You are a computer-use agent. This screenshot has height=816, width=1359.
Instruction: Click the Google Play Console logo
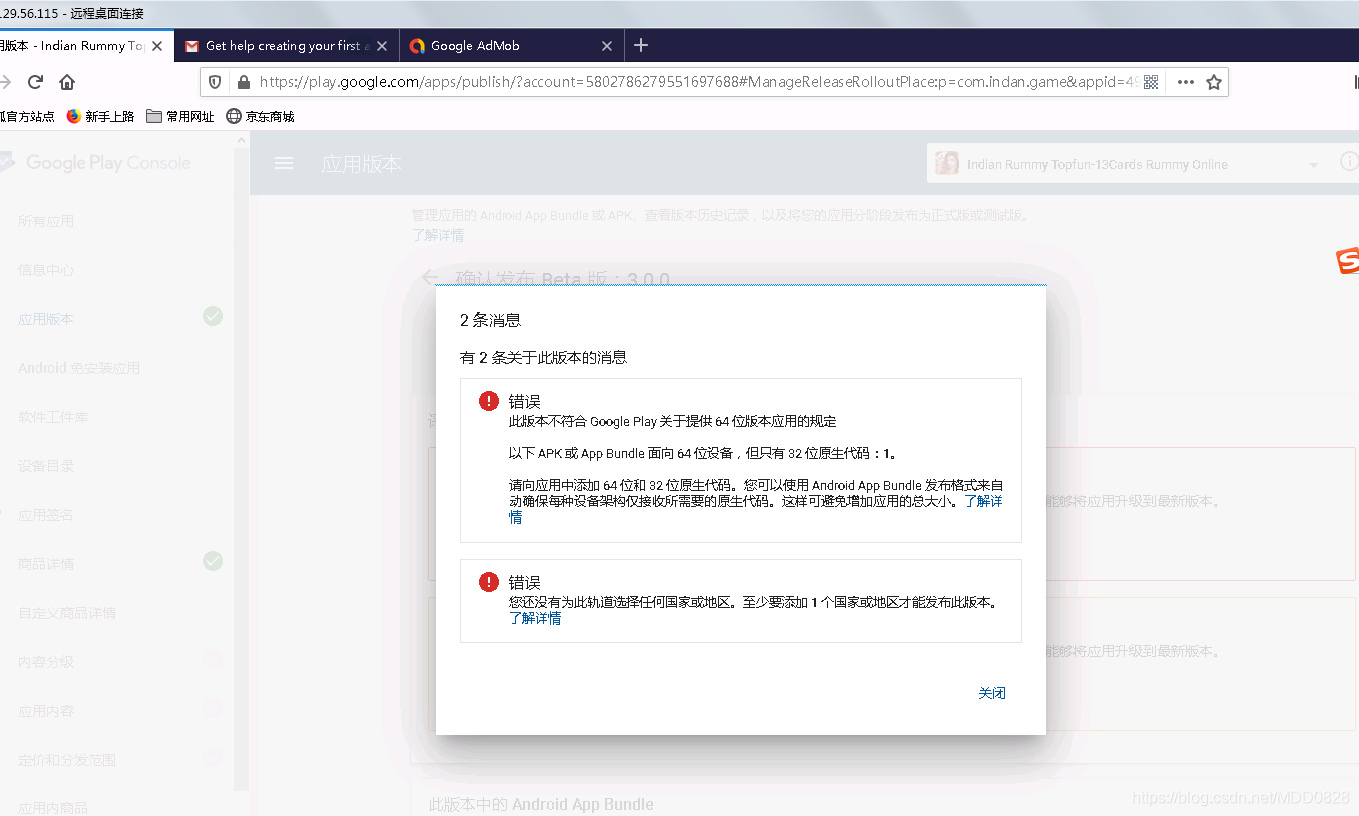point(96,162)
